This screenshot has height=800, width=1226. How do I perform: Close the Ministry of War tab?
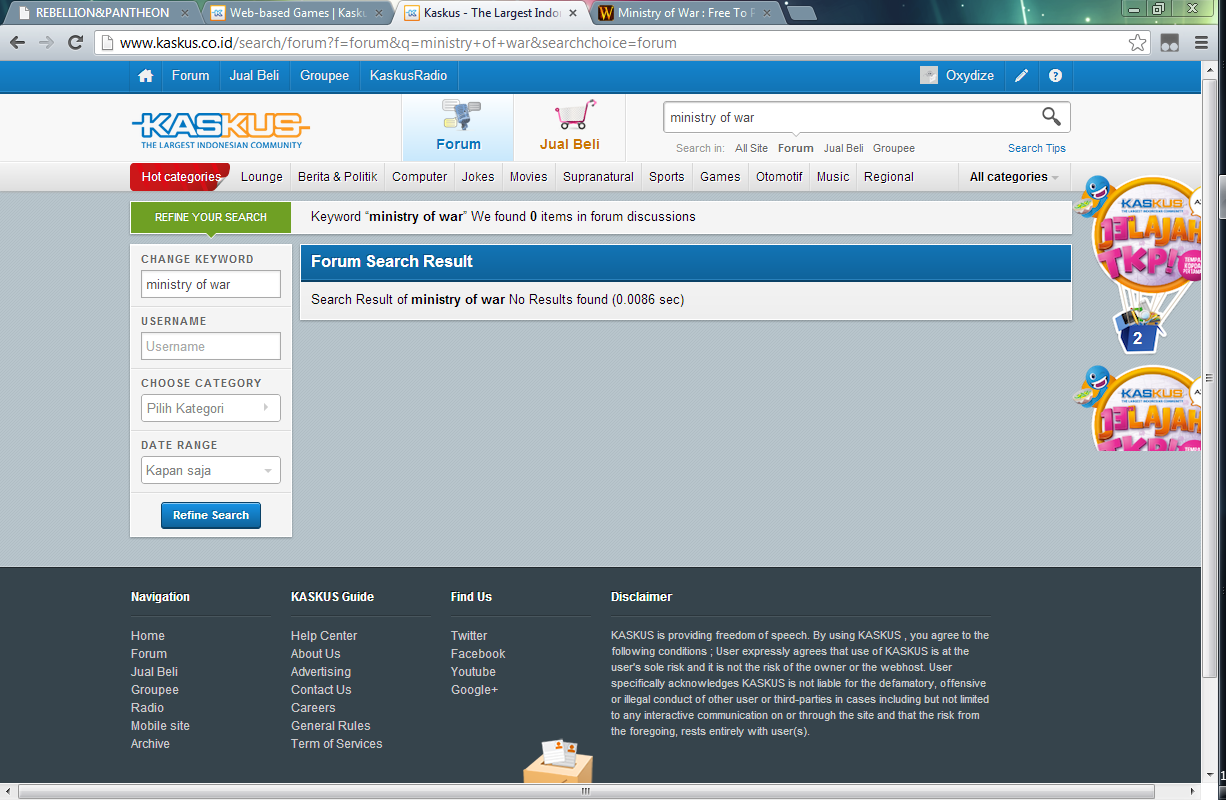click(767, 14)
